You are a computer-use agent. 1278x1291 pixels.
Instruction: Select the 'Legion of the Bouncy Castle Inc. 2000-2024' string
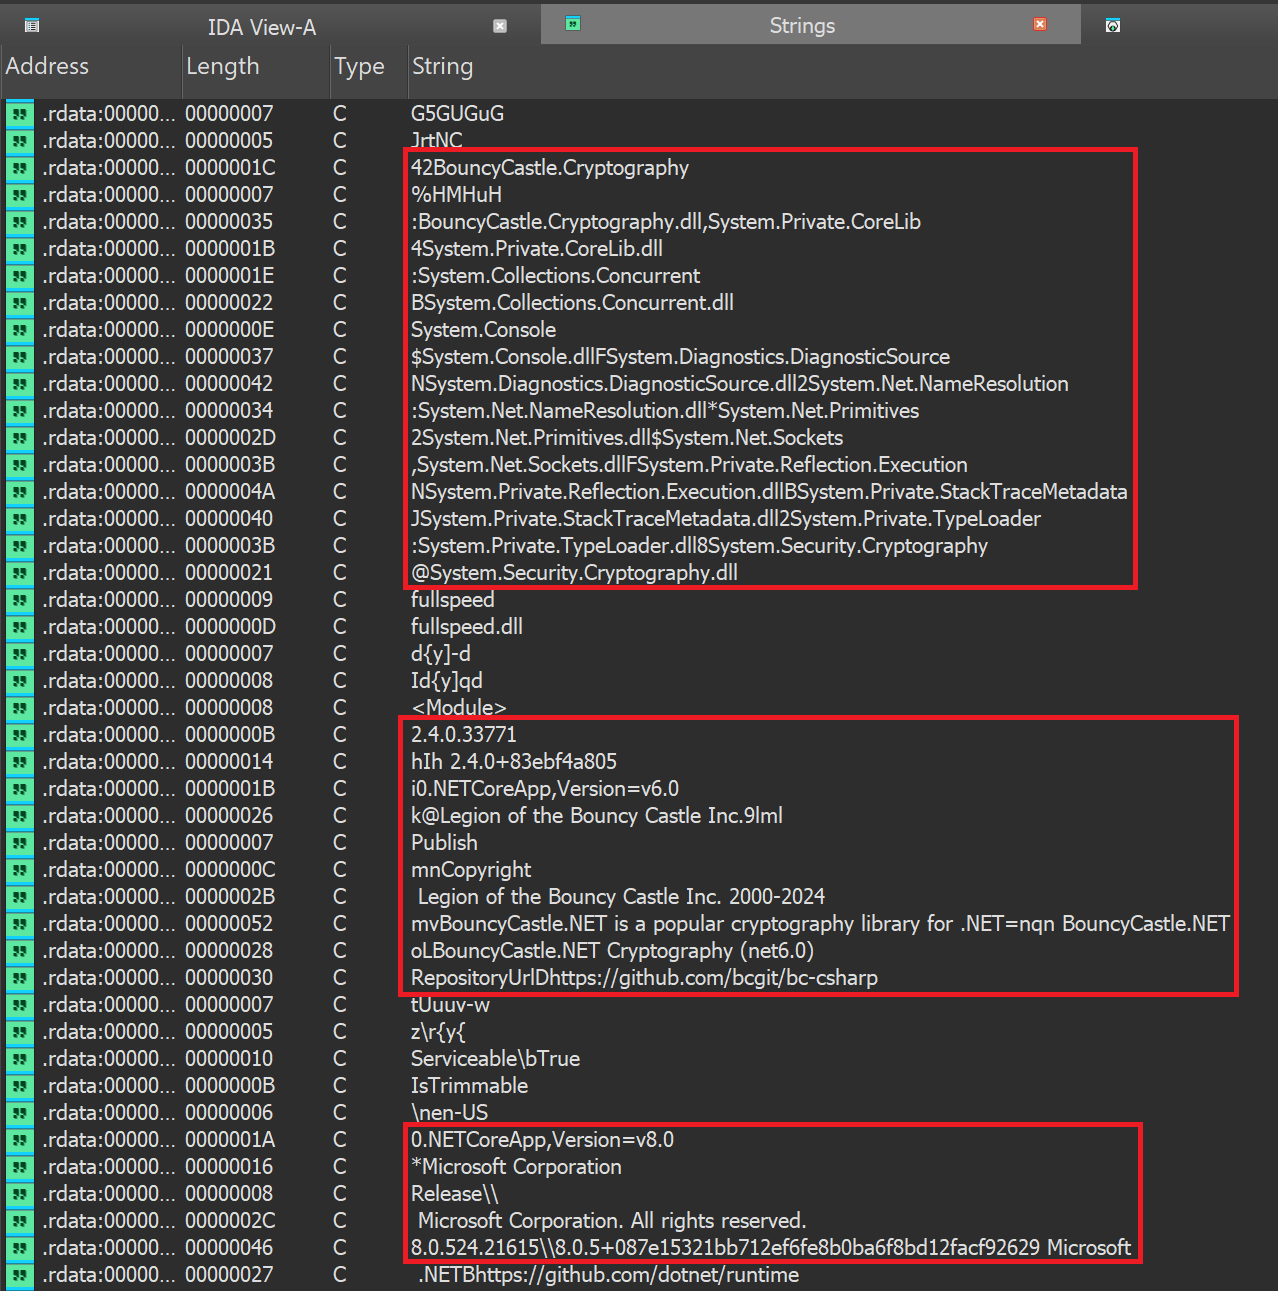[621, 897]
